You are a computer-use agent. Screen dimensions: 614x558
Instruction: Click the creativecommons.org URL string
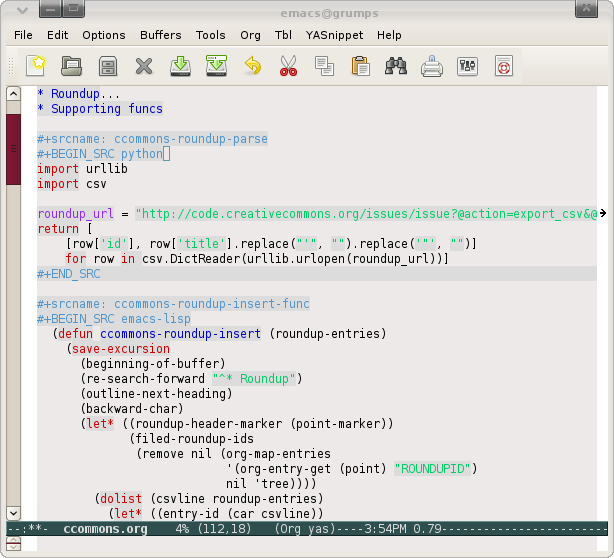point(366,214)
